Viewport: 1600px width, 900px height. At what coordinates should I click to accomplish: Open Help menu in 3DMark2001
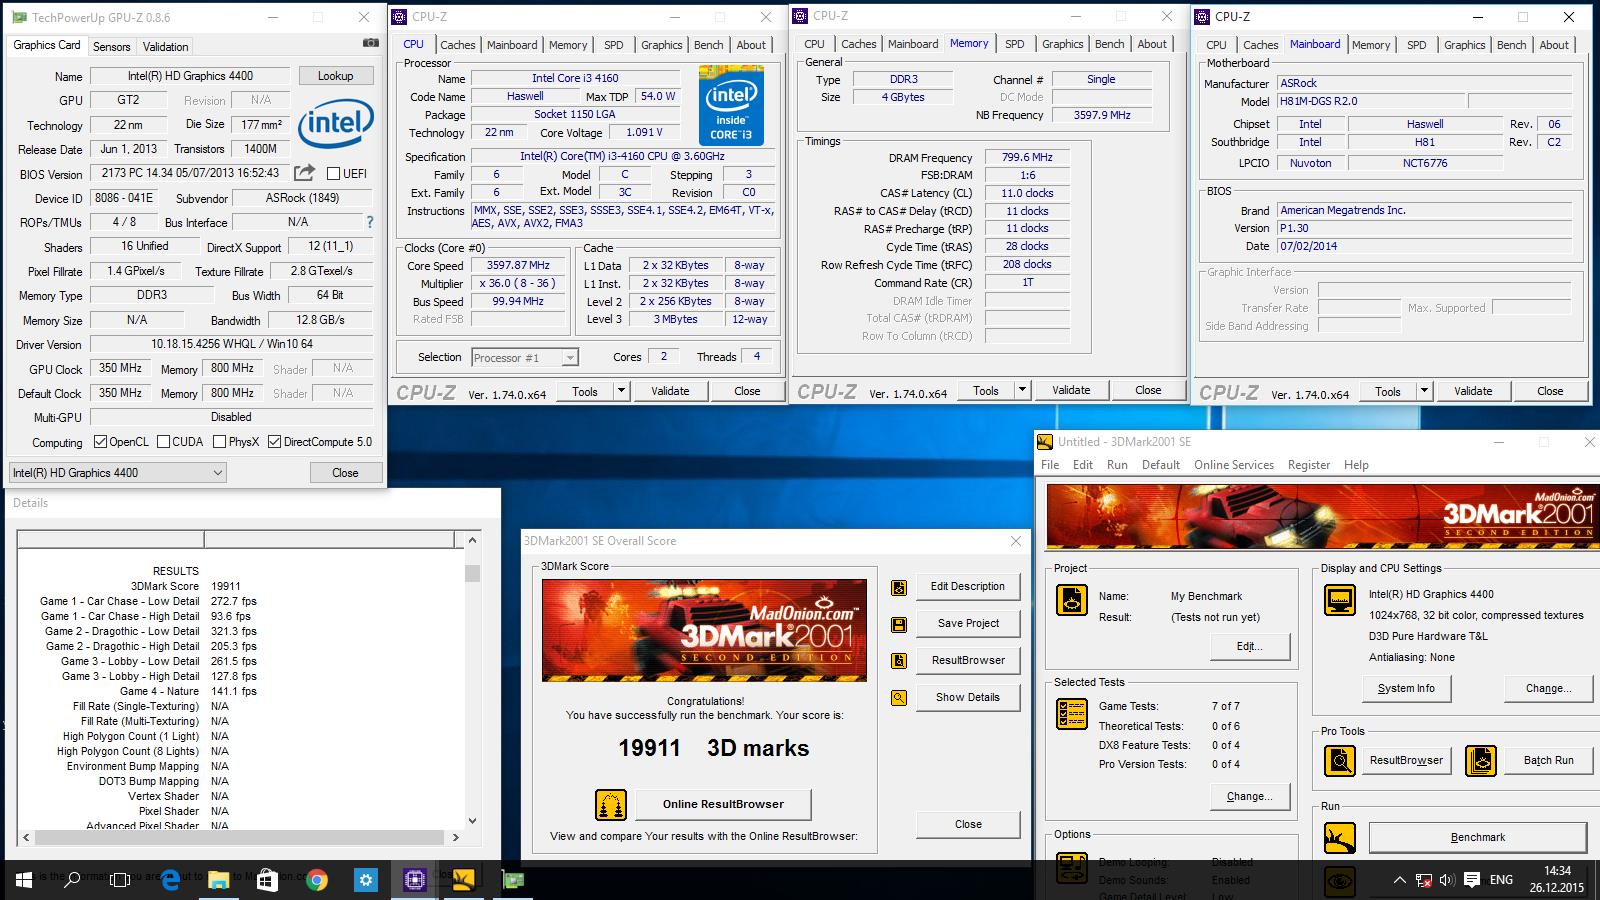click(x=1356, y=465)
